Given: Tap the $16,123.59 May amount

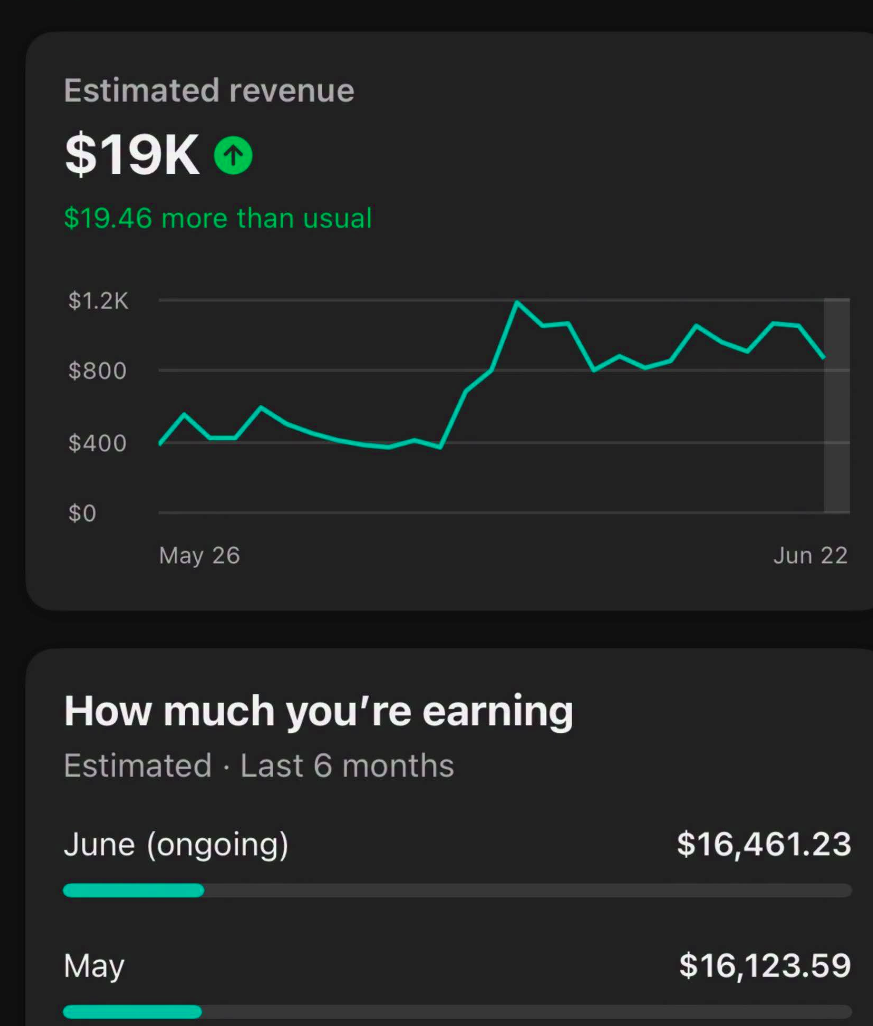Looking at the screenshot, I should pyautogui.click(x=765, y=966).
